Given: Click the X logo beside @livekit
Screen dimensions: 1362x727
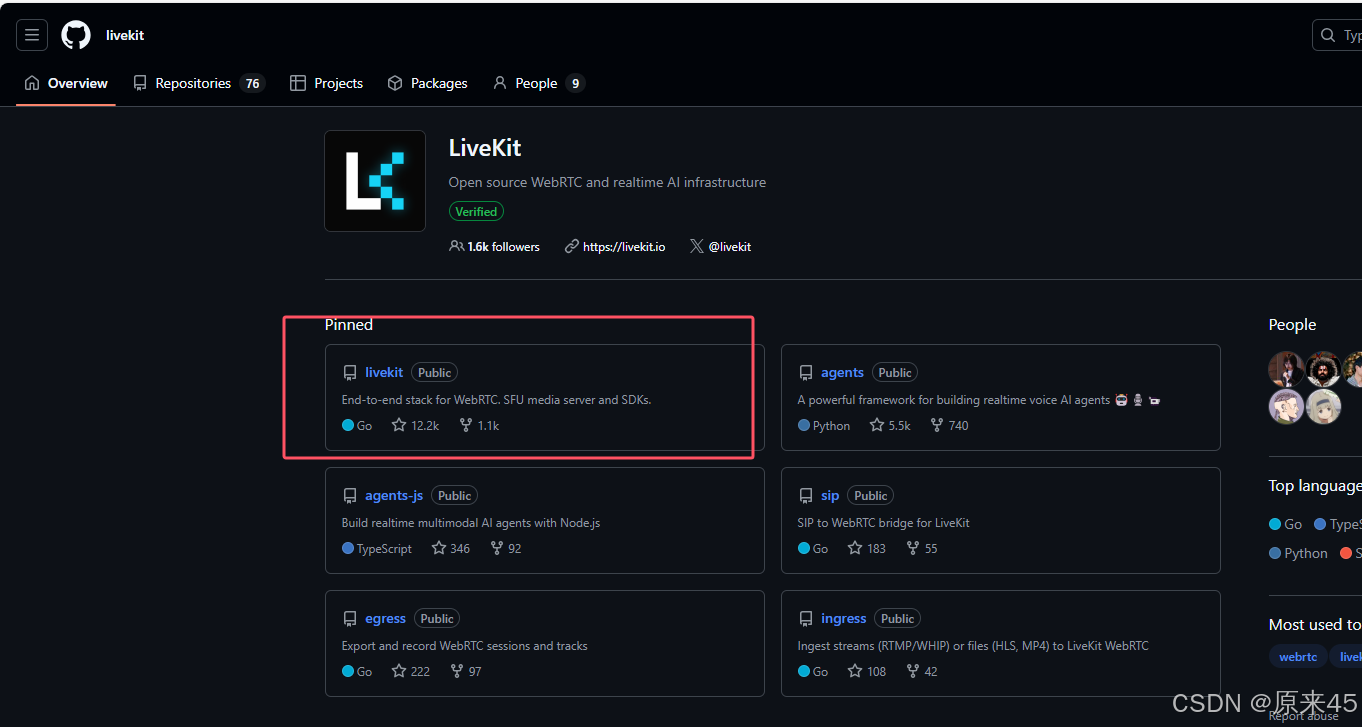Looking at the screenshot, I should tap(696, 246).
